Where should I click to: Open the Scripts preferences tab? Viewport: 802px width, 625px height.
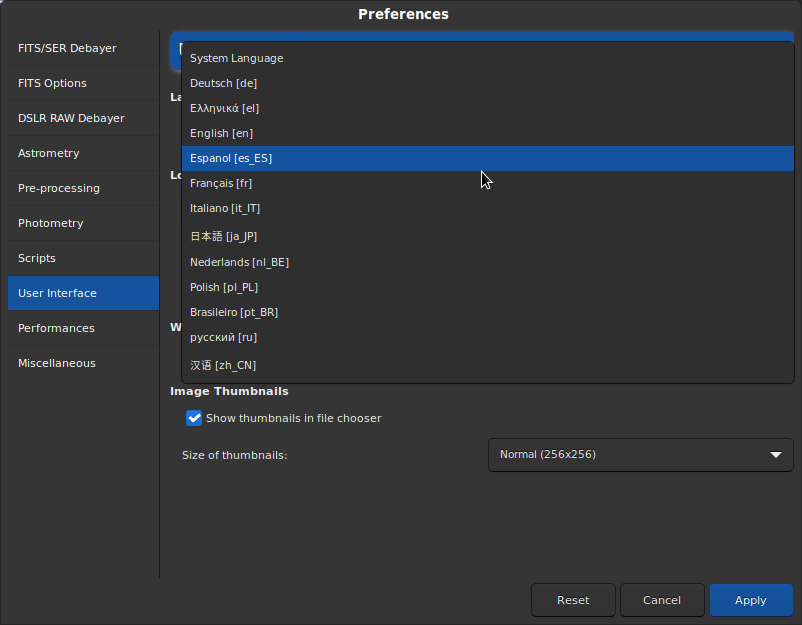[x=37, y=258]
